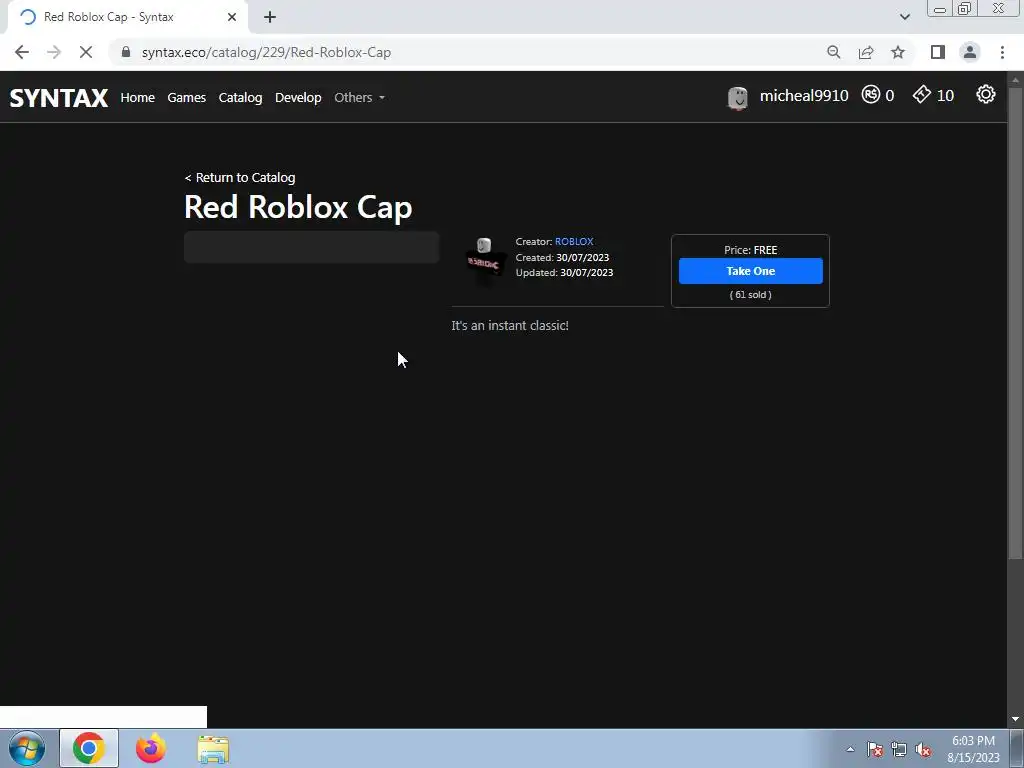
Task: Click the site lock icon
Action: 126,52
